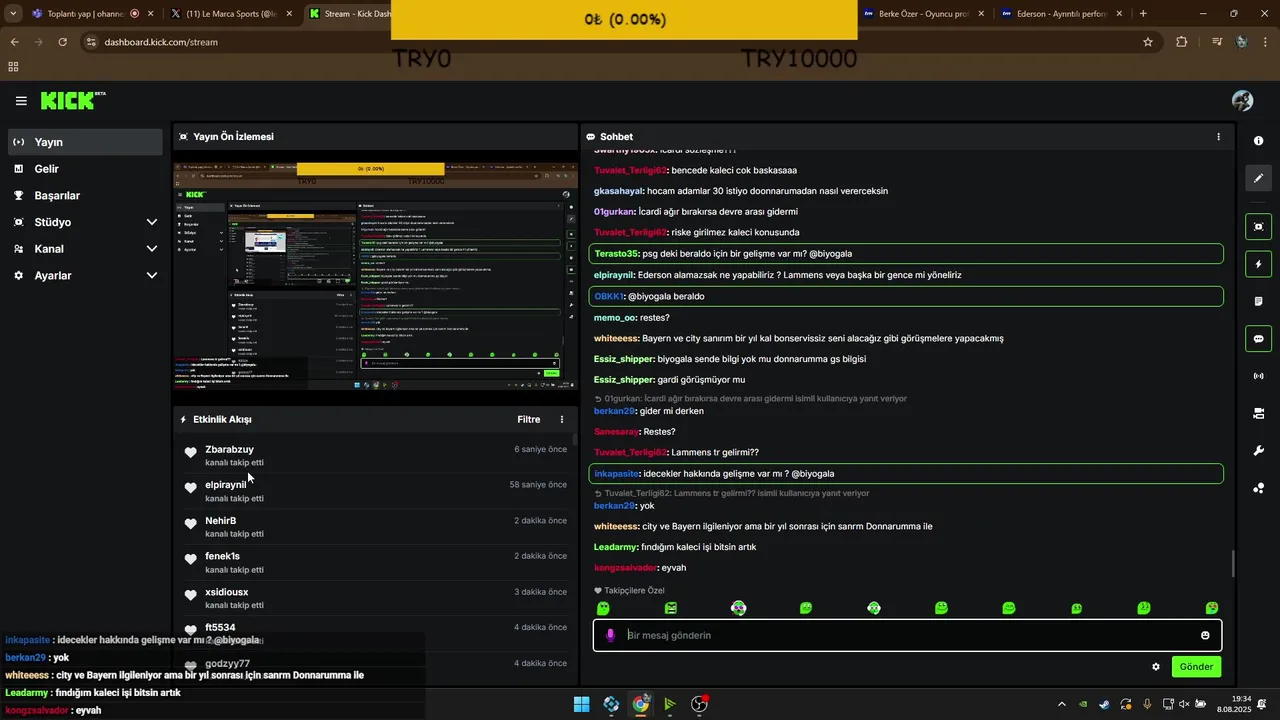Viewport: 1280px width, 720px height.
Task: Open OBS Studio from the taskbar
Action: point(699,704)
